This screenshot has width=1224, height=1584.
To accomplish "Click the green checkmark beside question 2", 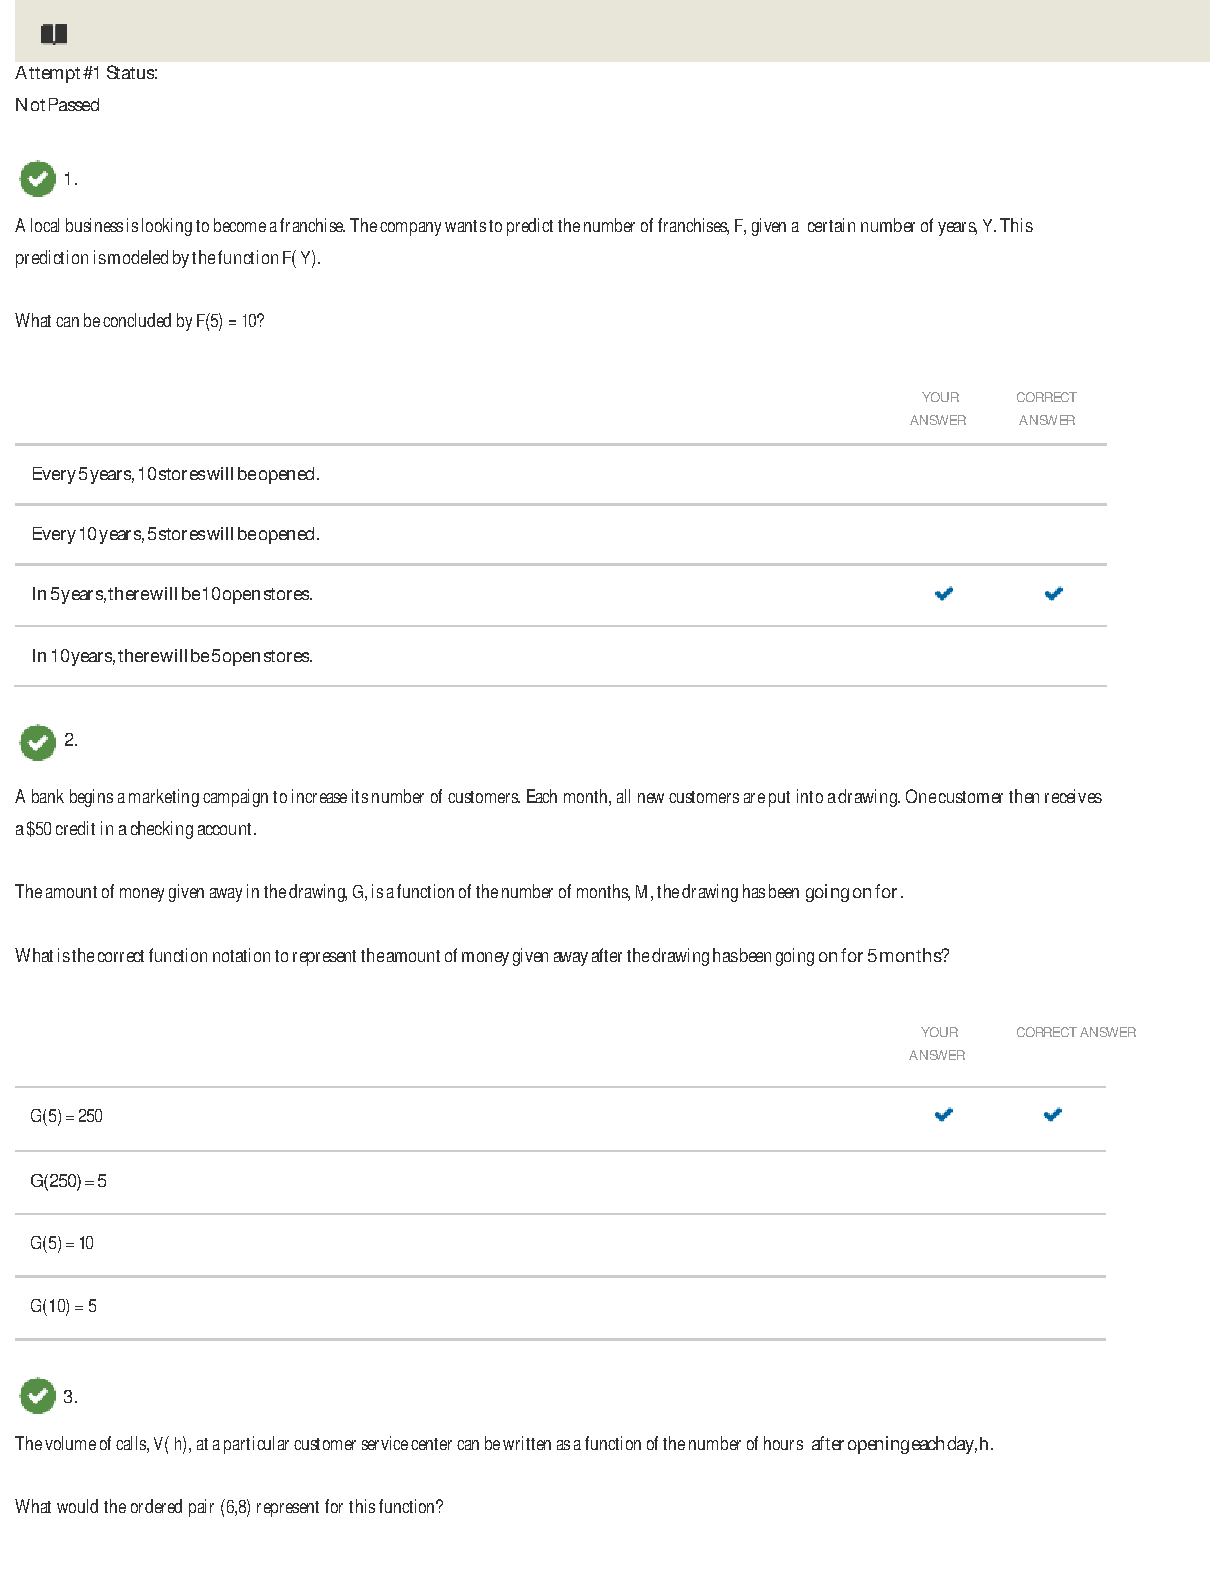I will 38,742.
